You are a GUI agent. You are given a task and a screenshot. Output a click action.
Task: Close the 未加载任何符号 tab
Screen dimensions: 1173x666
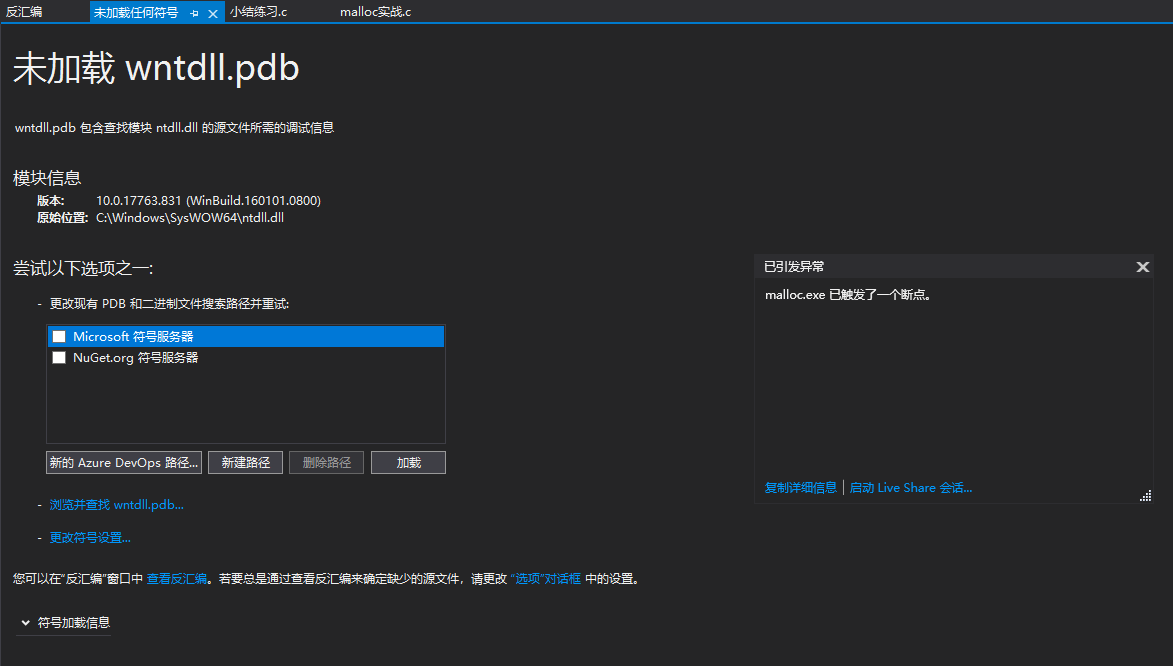pyautogui.click(x=213, y=13)
